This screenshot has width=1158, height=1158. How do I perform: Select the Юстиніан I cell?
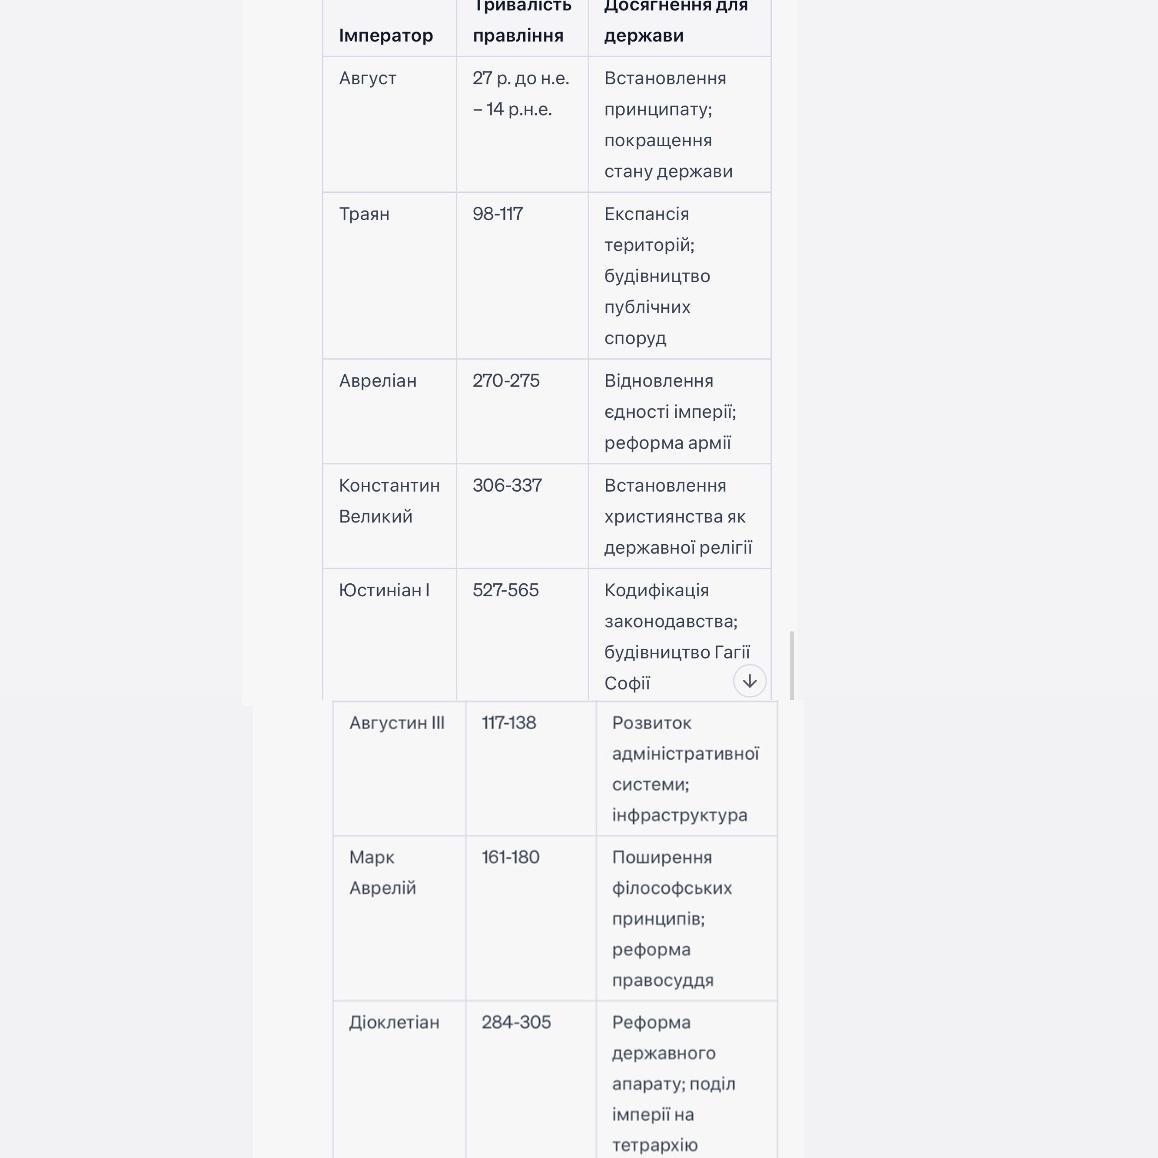[384, 590]
